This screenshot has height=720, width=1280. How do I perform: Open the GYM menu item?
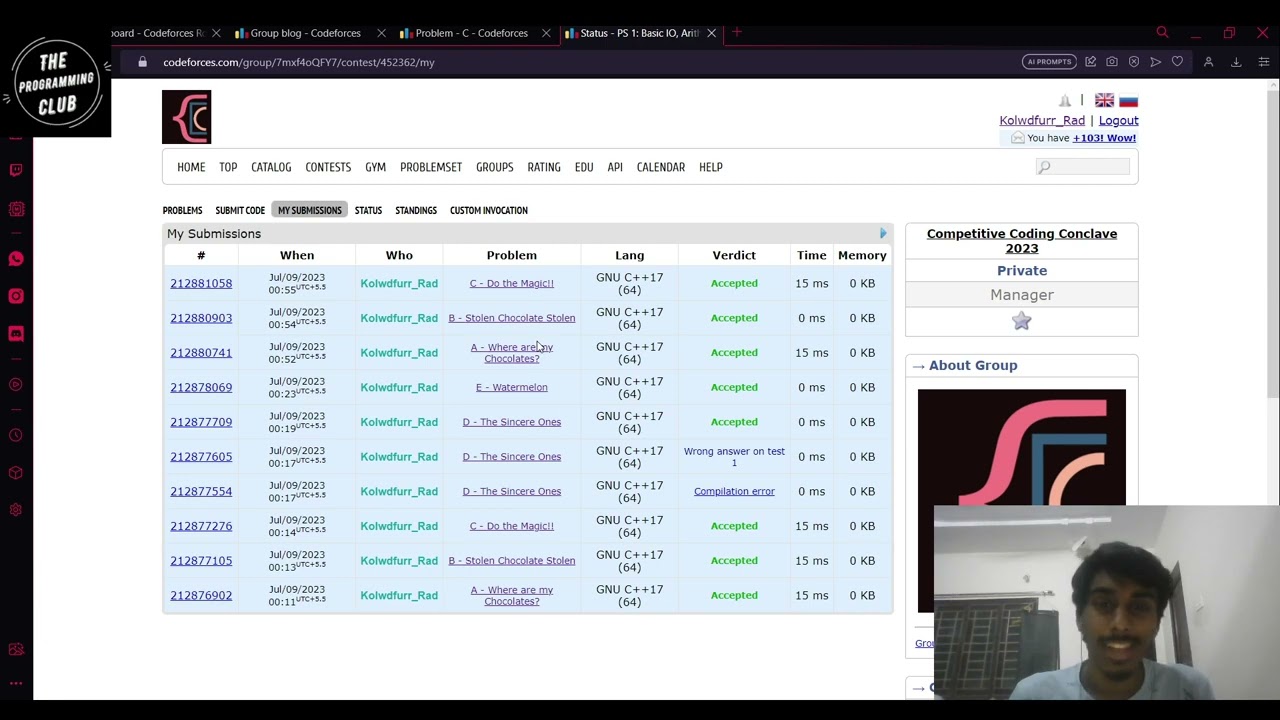click(375, 167)
